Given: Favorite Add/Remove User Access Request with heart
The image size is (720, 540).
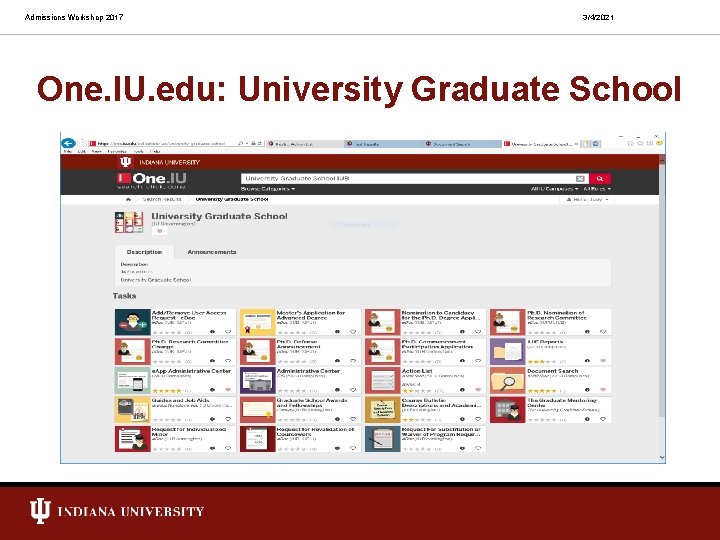Looking at the screenshot, I should [x=228, y=332].
